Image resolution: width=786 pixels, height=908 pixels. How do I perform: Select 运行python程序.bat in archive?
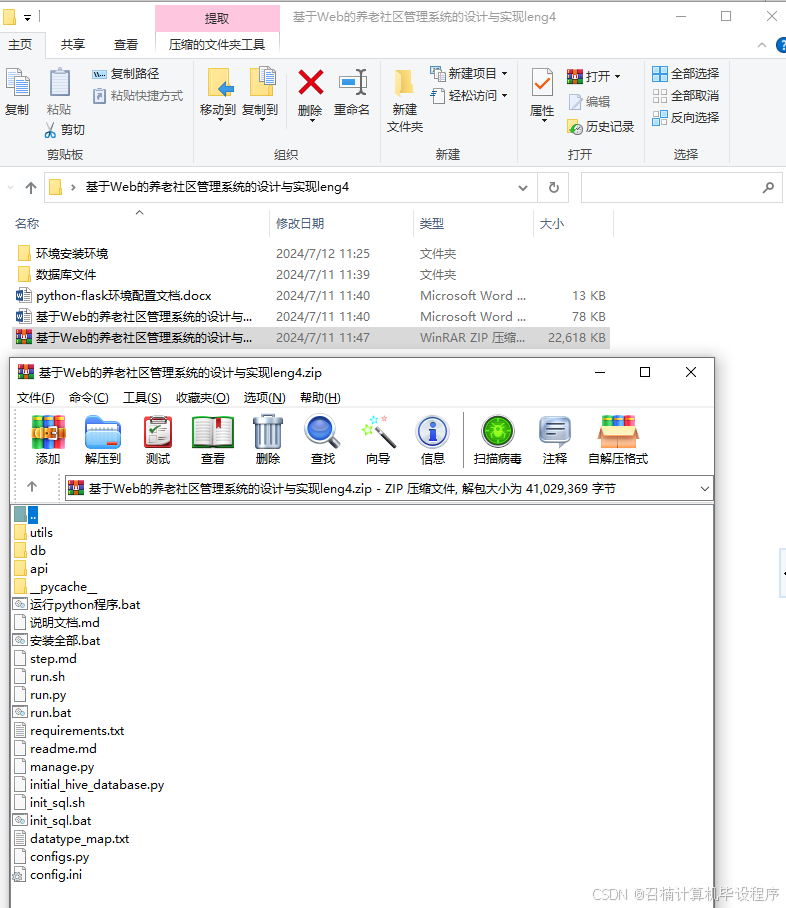tap(78, 605)
